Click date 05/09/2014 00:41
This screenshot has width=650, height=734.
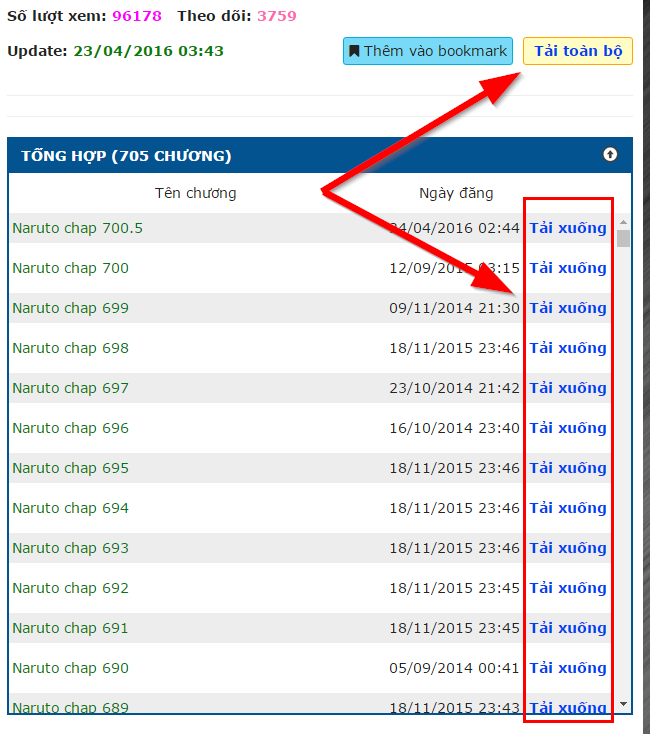[x=454, y=668]
